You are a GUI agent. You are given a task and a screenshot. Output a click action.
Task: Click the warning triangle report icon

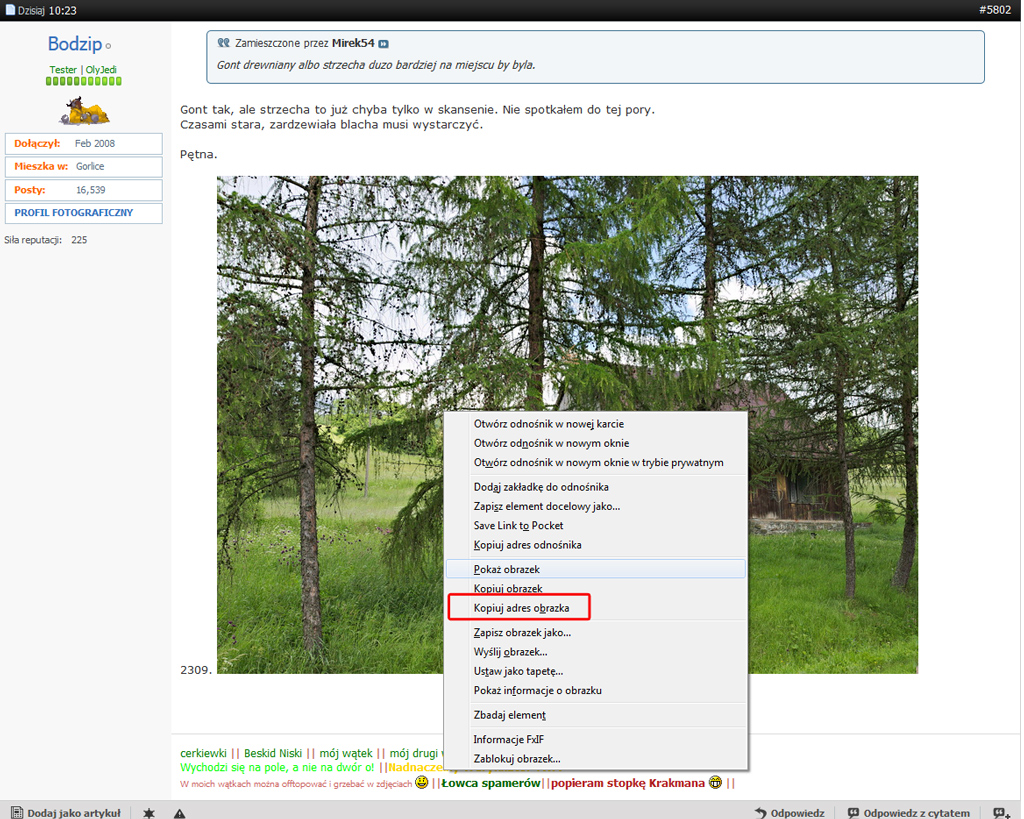click(x=180, y=813)
